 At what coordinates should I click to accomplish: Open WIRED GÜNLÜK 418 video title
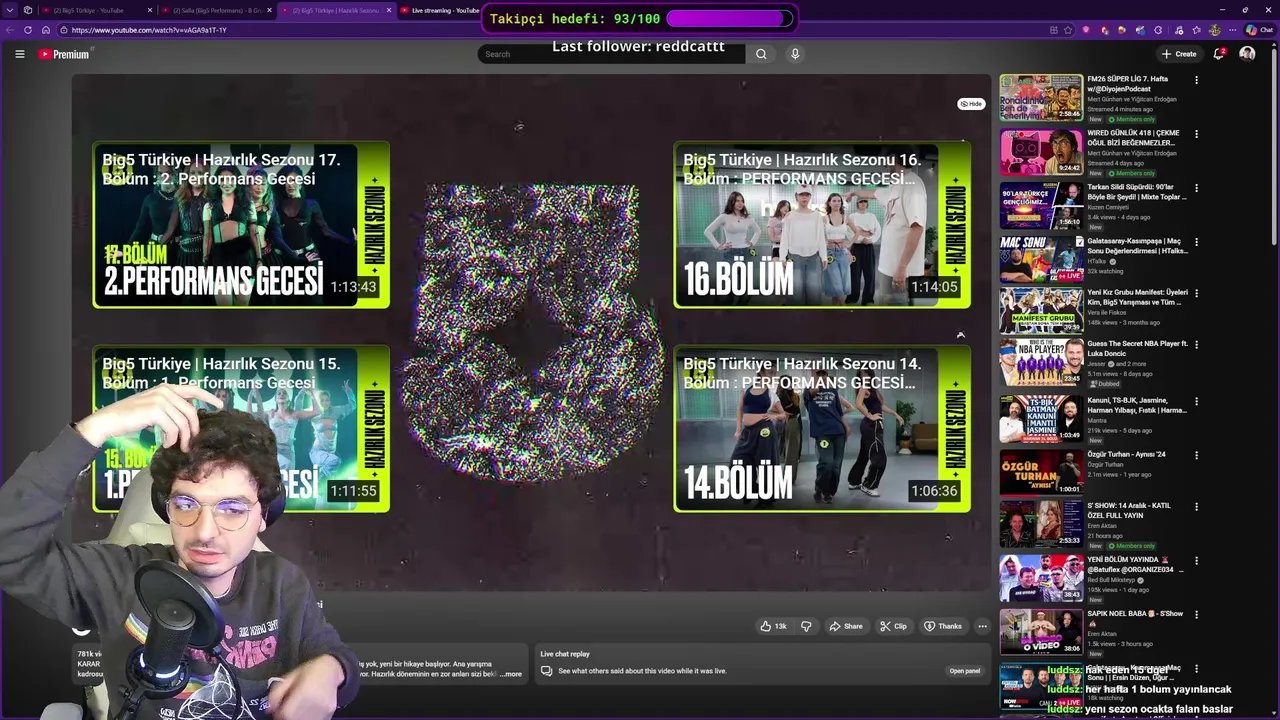point(1135,138)
